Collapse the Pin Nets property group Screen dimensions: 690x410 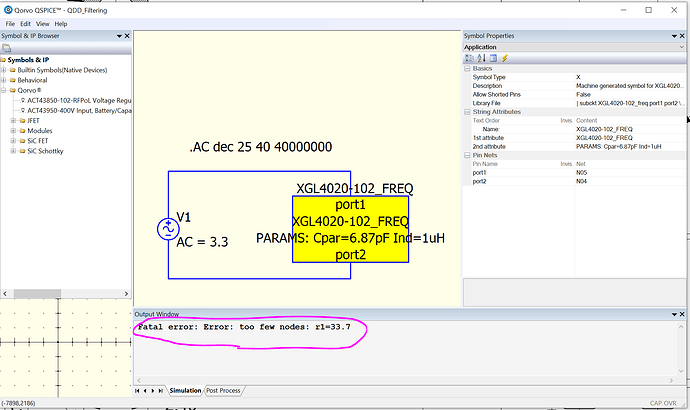coord(467,155)
